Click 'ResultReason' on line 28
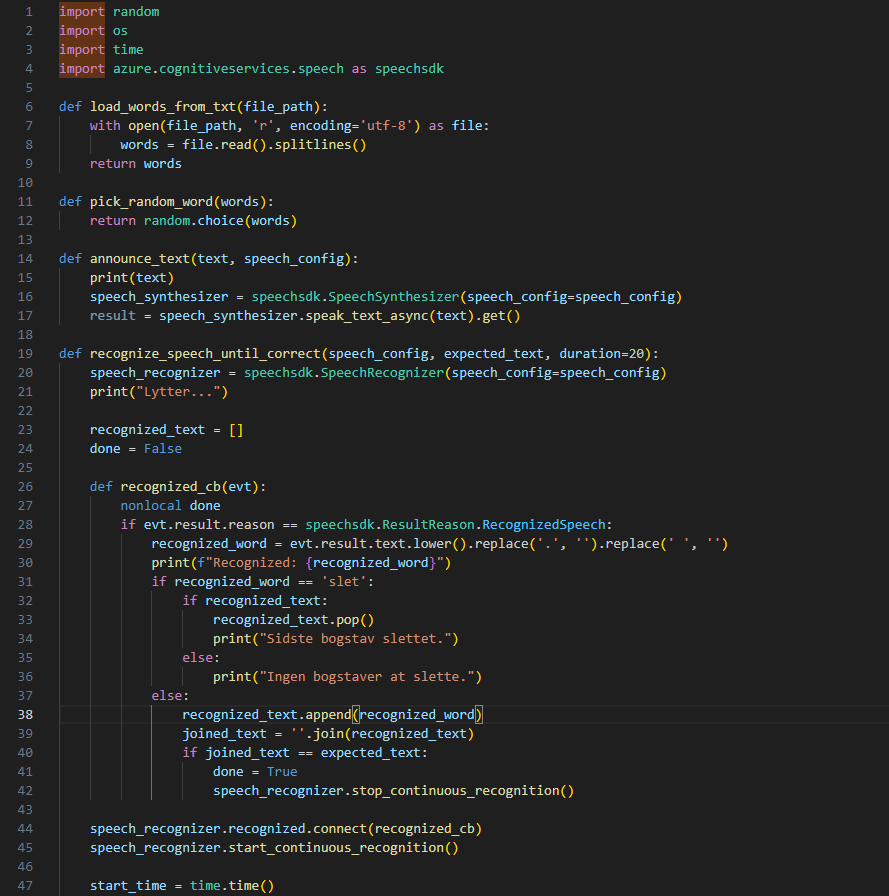This screenshot has width=889, height=896. tap(429, 525)
